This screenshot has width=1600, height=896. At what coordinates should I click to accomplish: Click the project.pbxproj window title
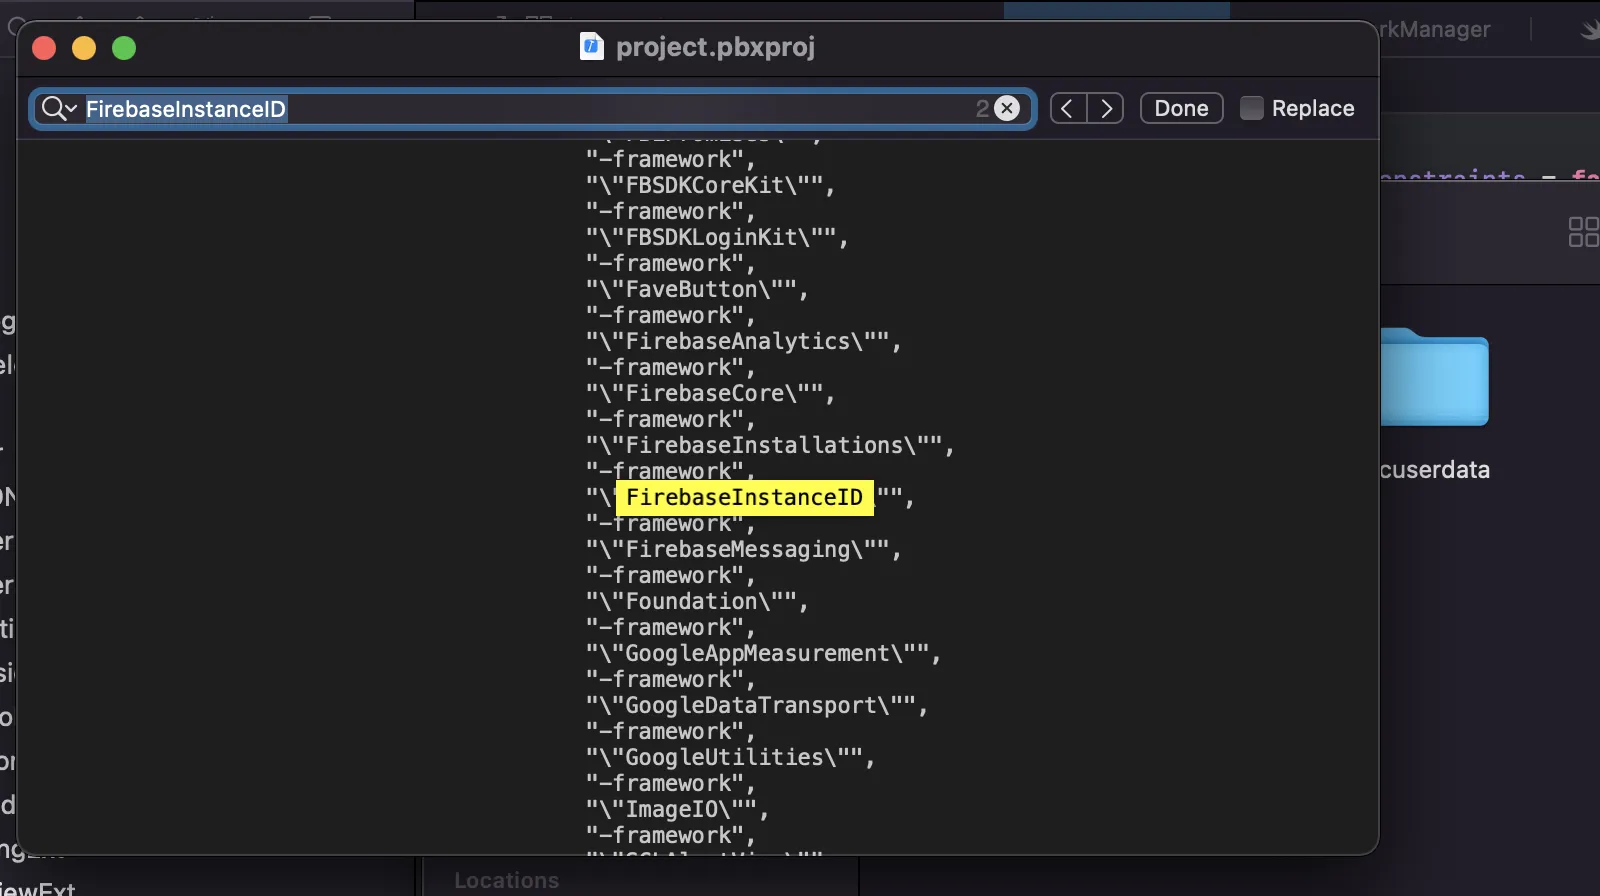point(715,47)
